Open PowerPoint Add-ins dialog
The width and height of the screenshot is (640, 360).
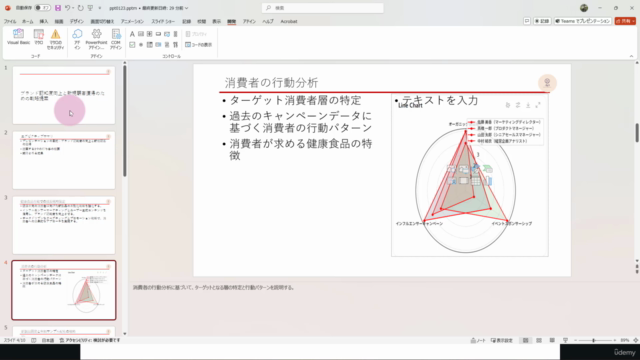point(96,39)
